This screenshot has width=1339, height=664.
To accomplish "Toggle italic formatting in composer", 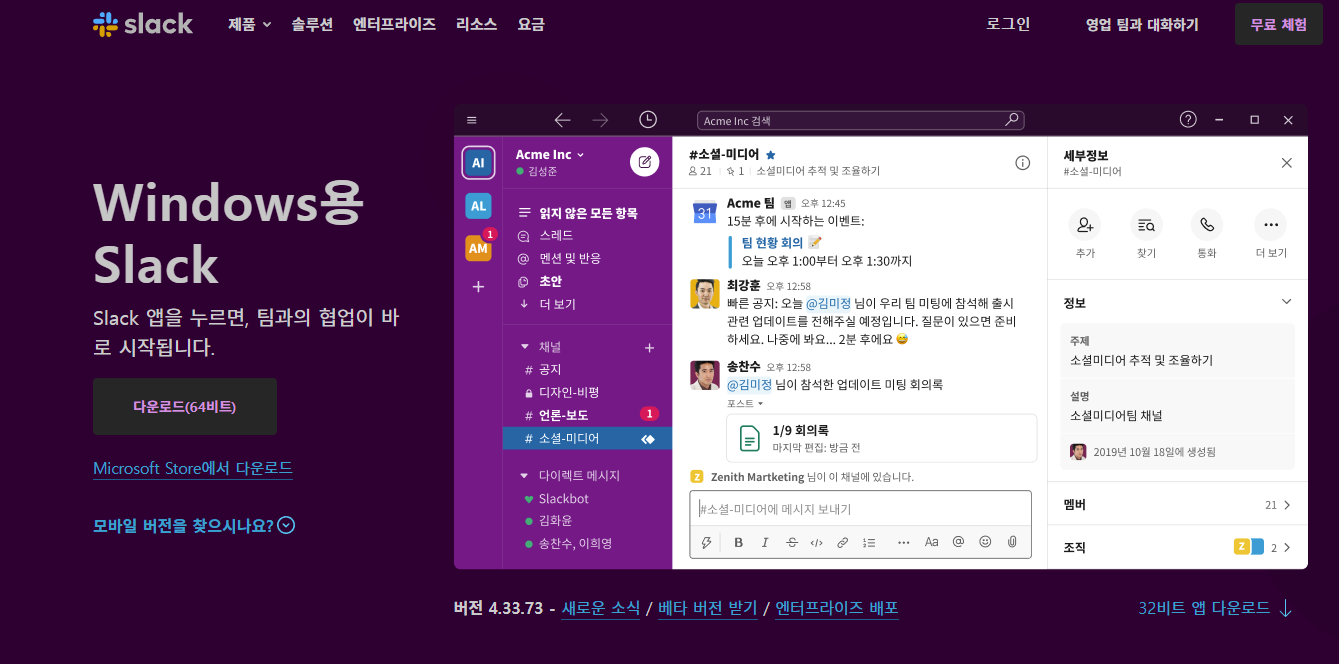I will [765, 542].
